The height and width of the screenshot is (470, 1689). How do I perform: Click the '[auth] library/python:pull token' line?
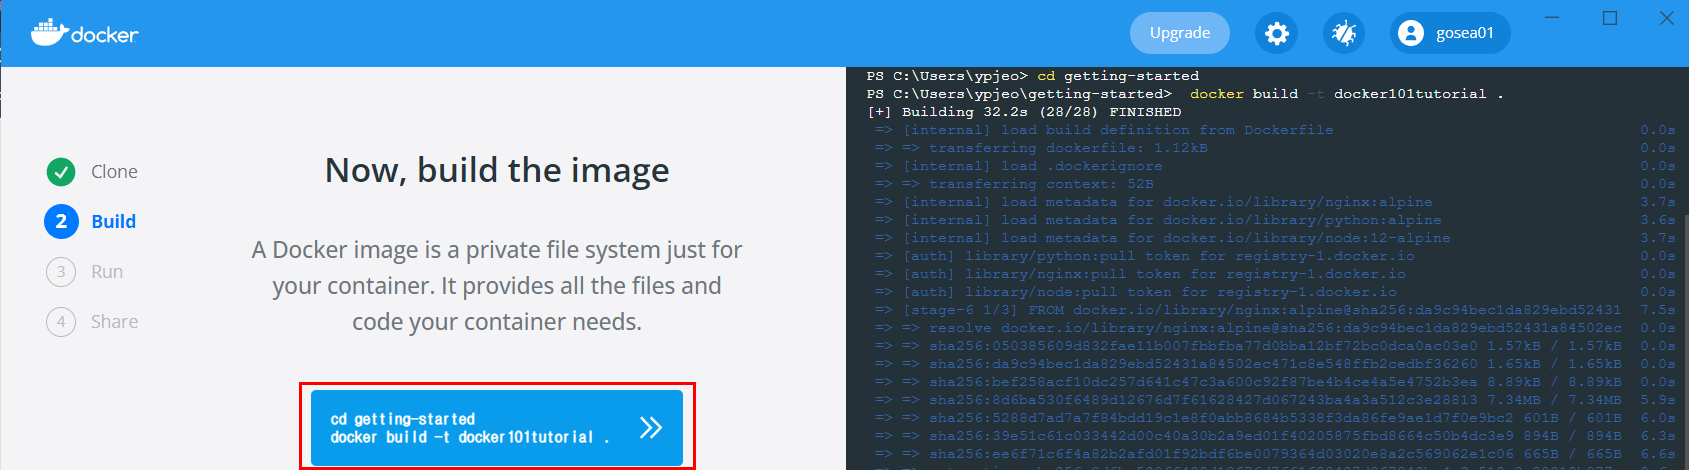tap(1275, 256)
